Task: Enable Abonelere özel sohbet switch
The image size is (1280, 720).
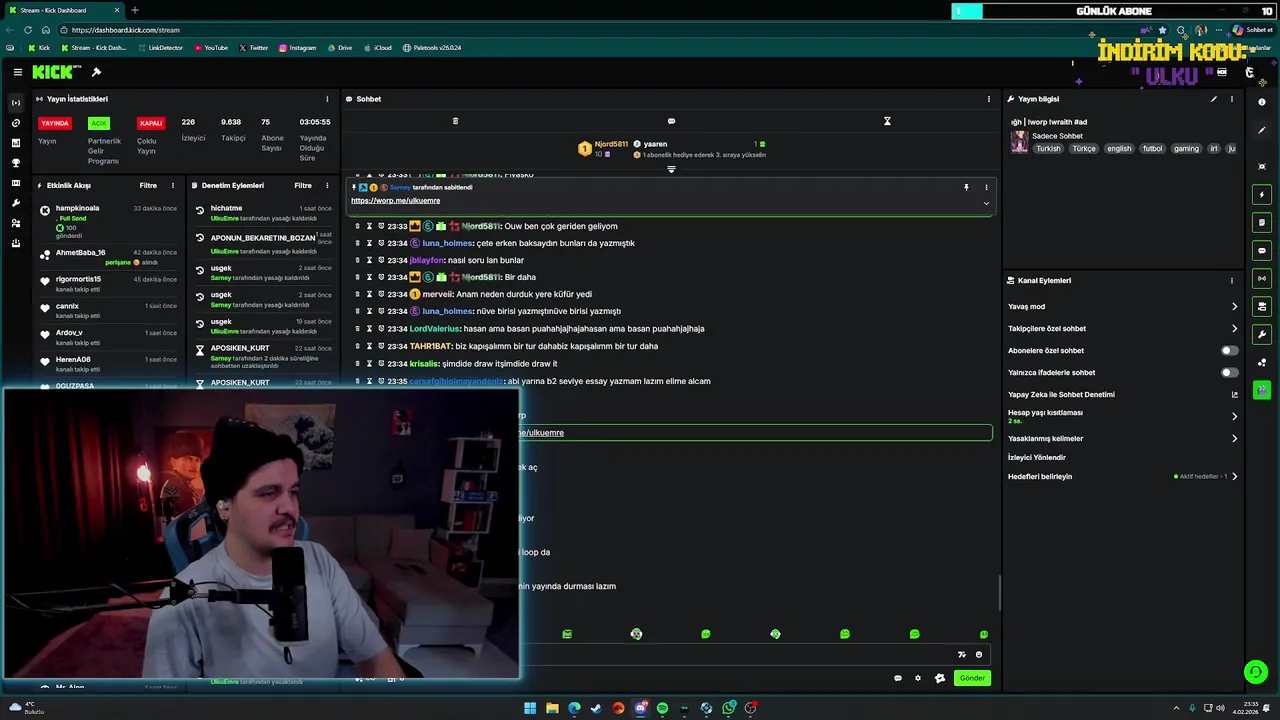Action: (1229, 351)
